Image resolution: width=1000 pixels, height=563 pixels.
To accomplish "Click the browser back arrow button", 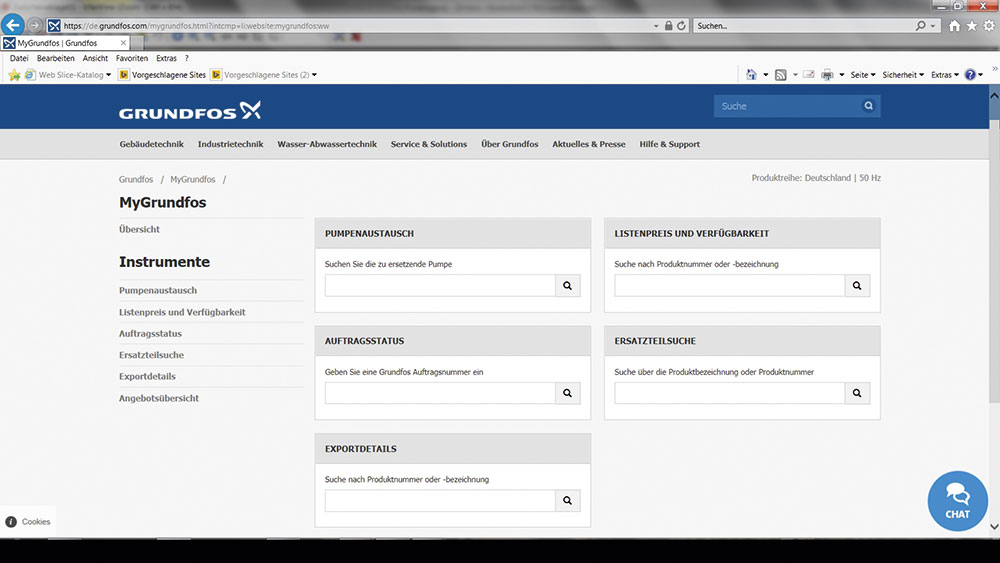I will click(13, 25).
